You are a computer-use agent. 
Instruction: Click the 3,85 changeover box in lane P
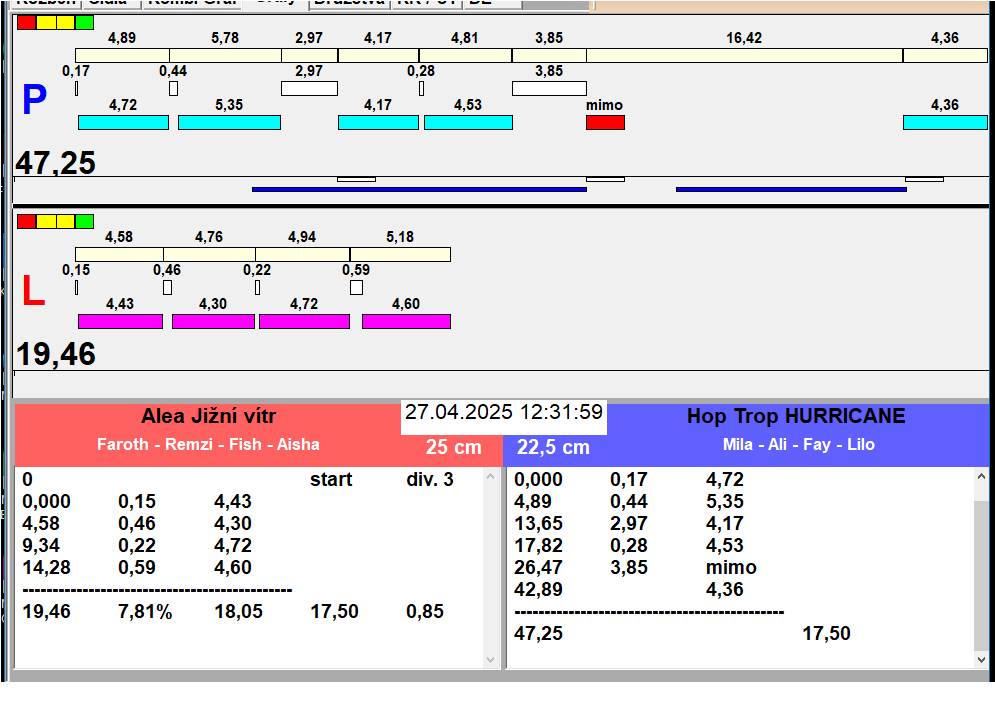coord(548,88)
